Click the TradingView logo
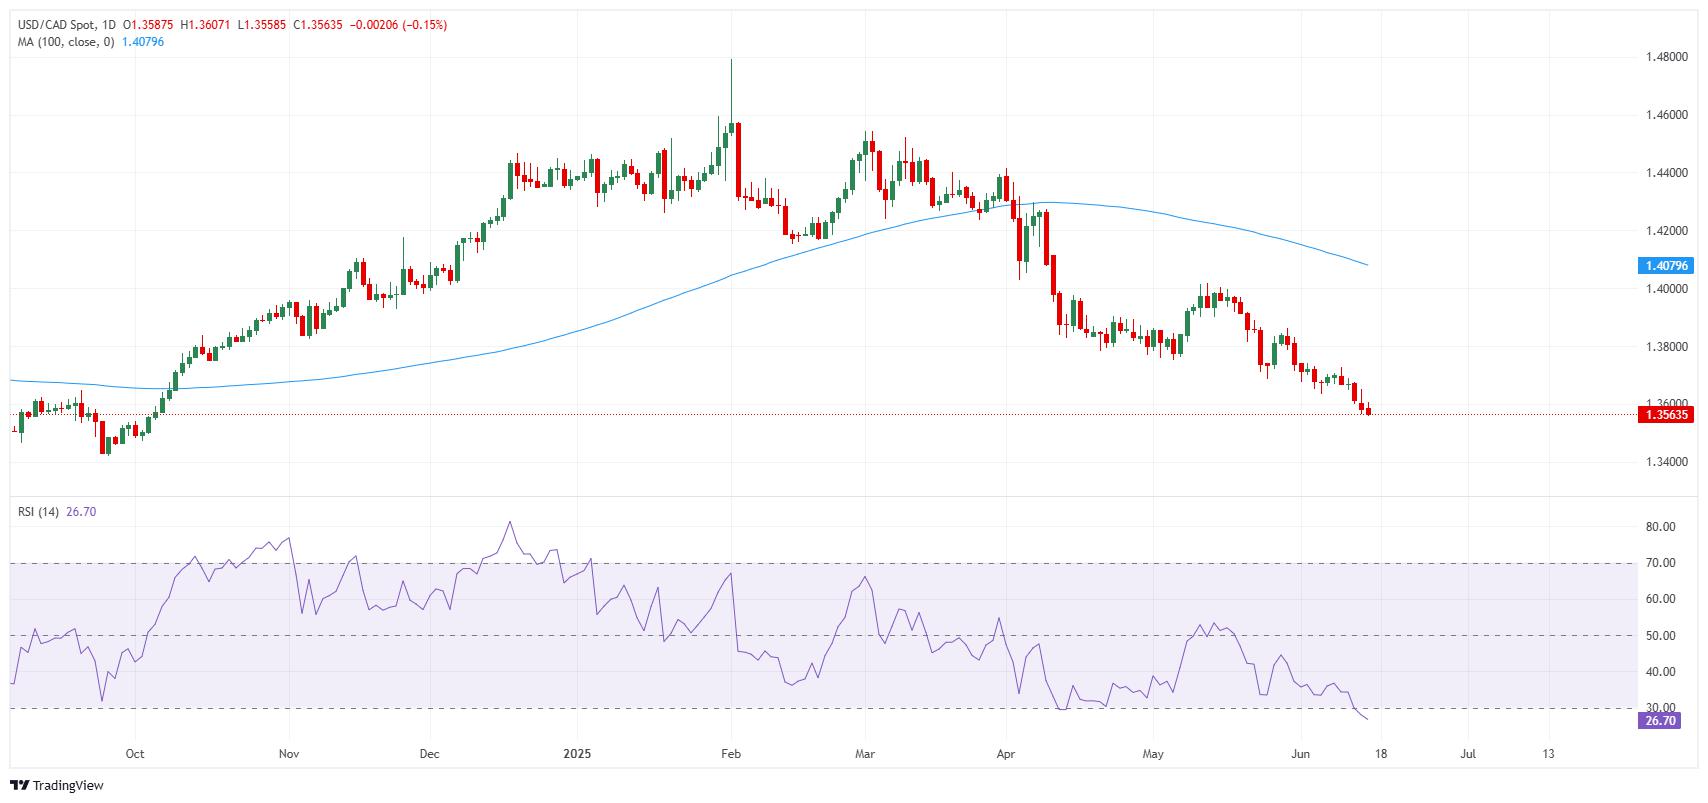The width and height of the screenshot is (1708, 803). [x=56, y=785]
